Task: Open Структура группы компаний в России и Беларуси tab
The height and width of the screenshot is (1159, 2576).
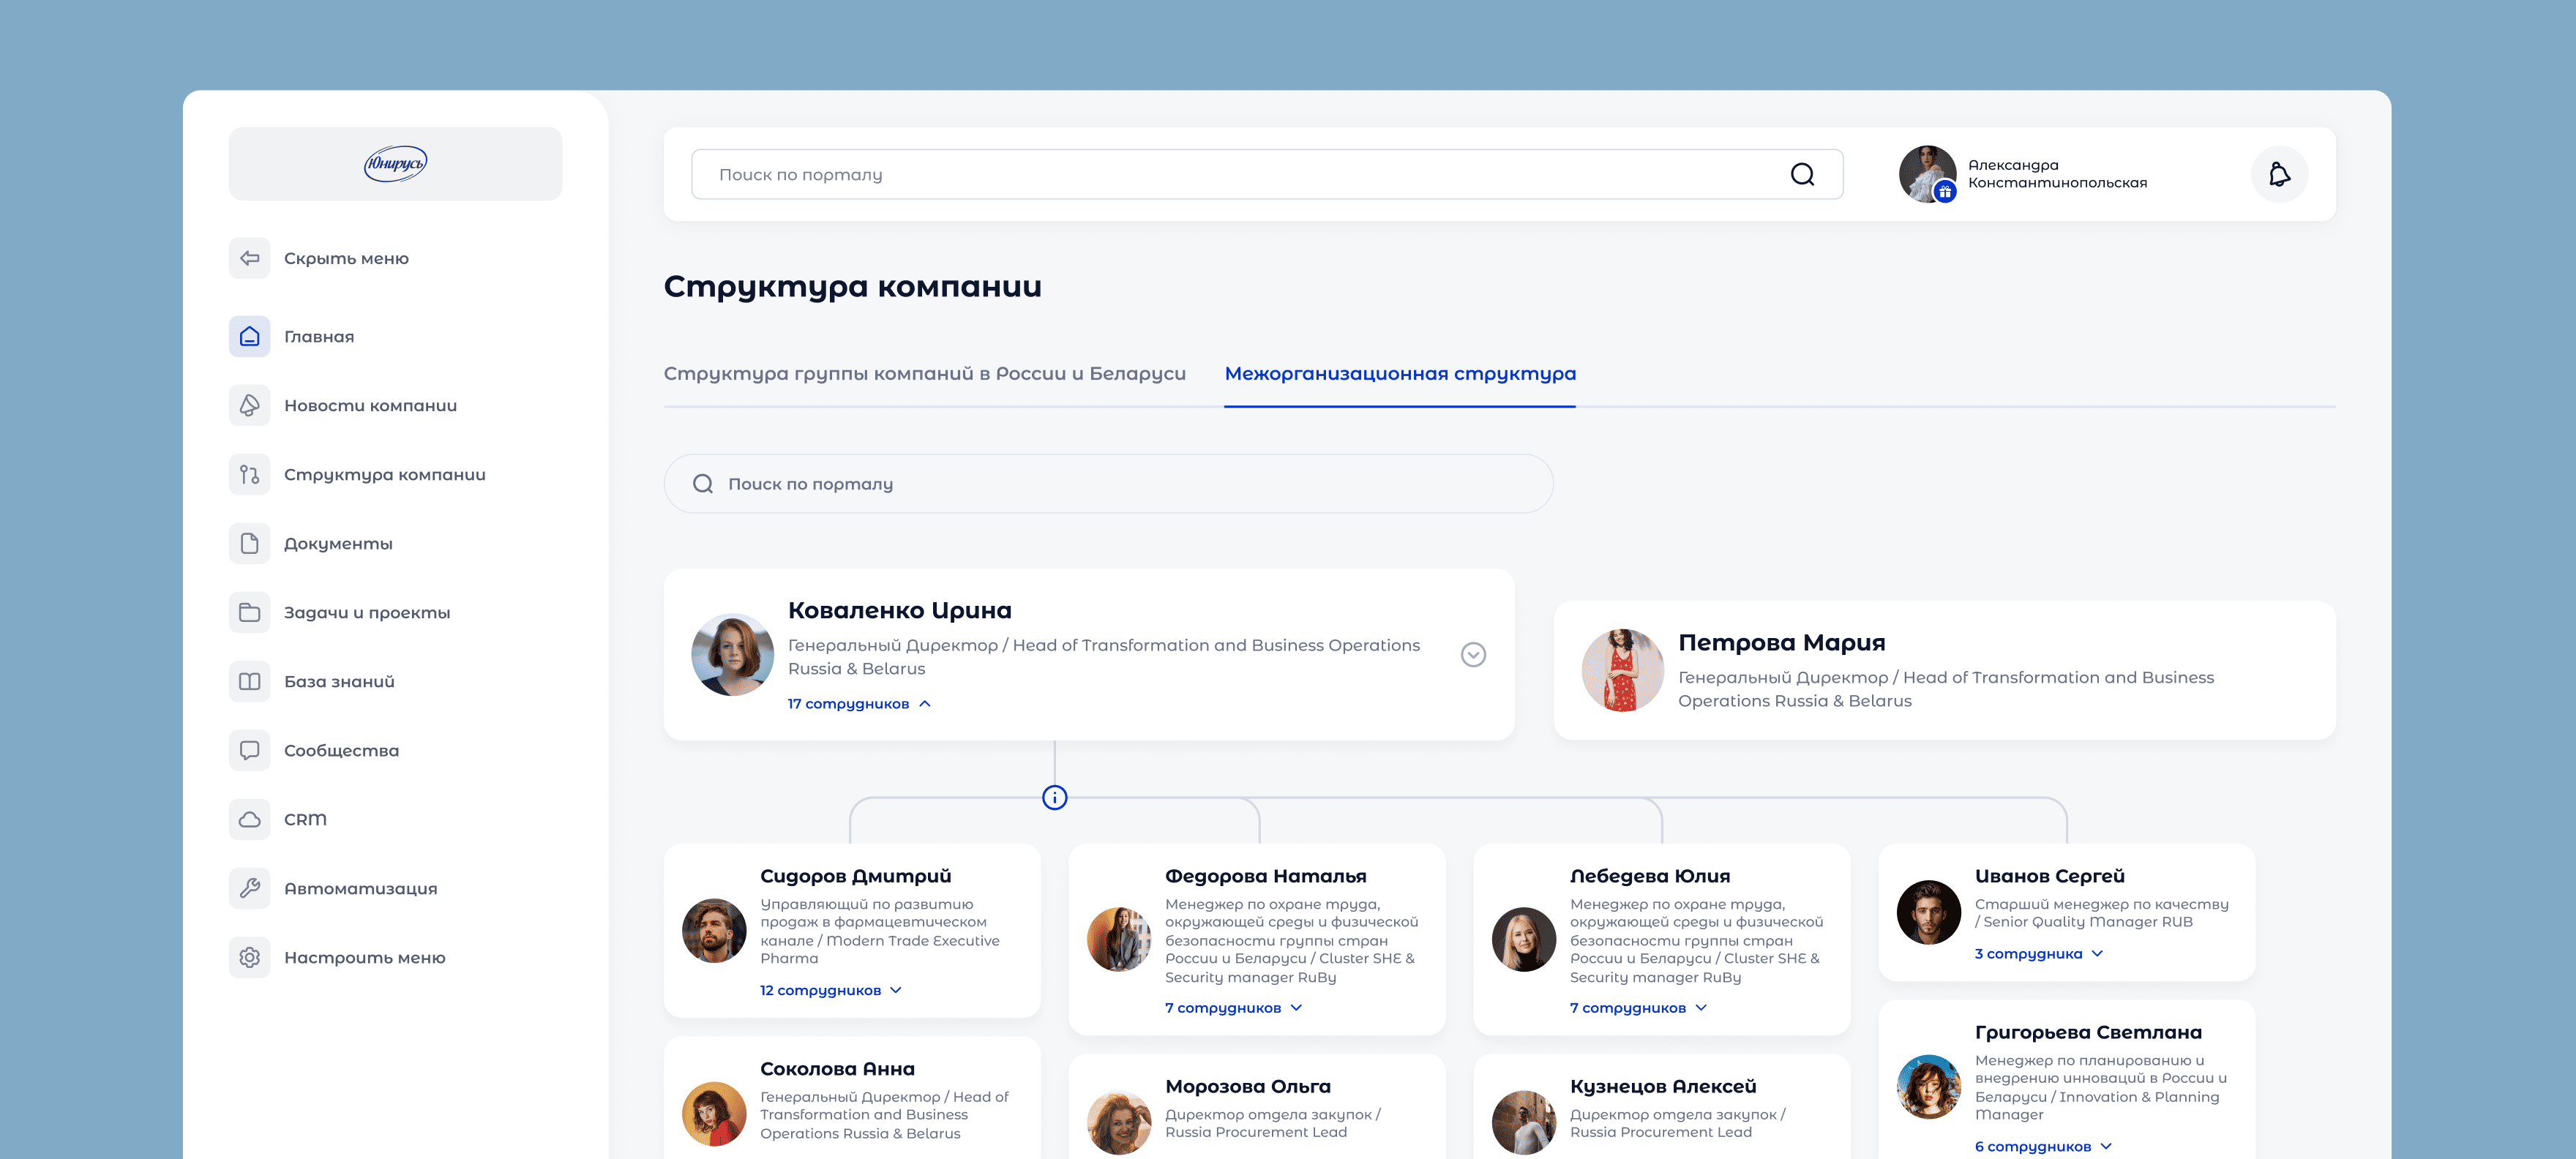Action: click(925, 373)
